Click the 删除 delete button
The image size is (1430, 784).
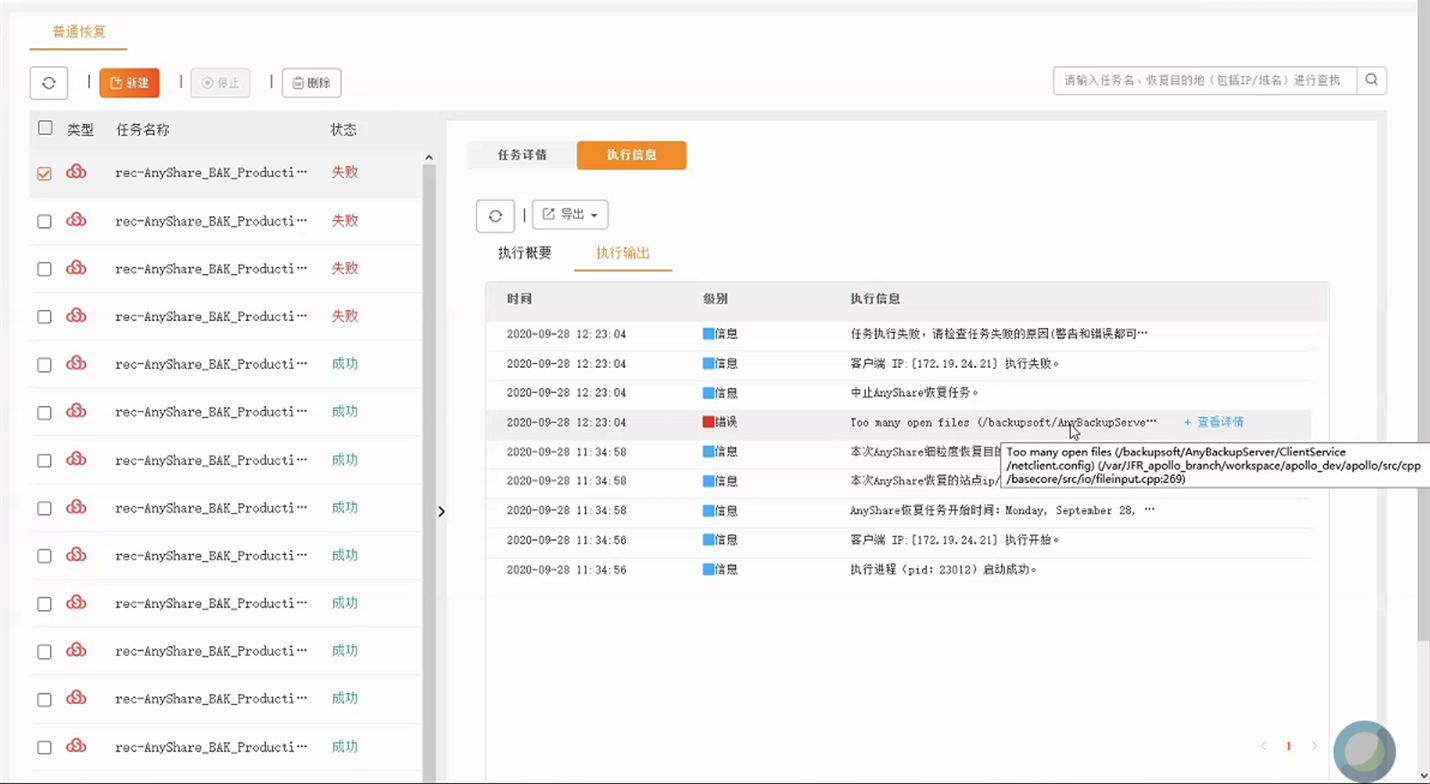pos(312,83)
